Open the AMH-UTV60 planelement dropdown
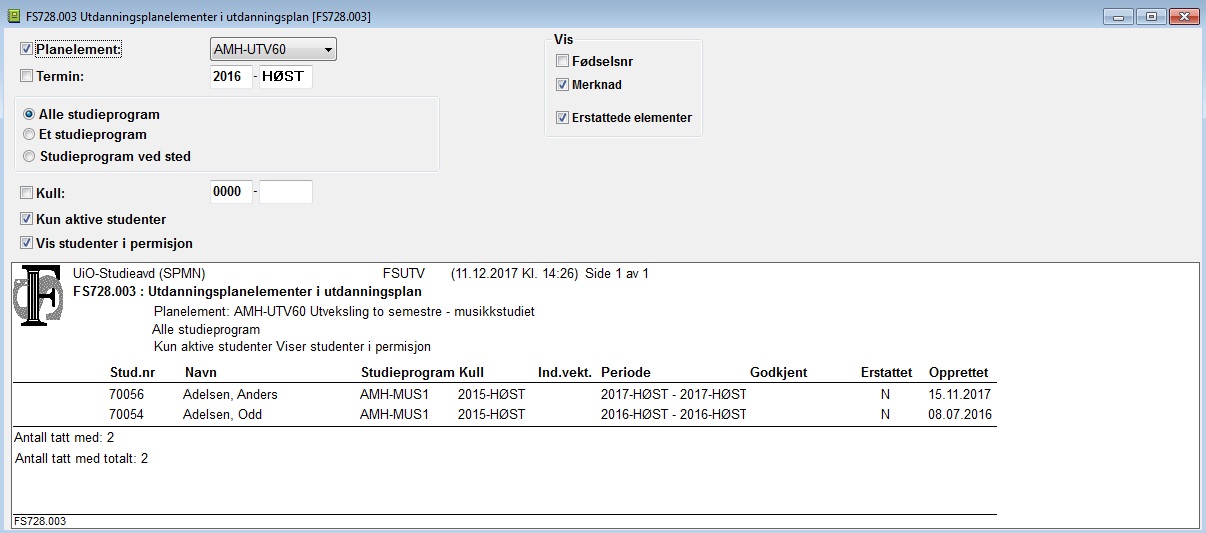The height and width of the screenshot is (533, 1206). click(273, 50)
